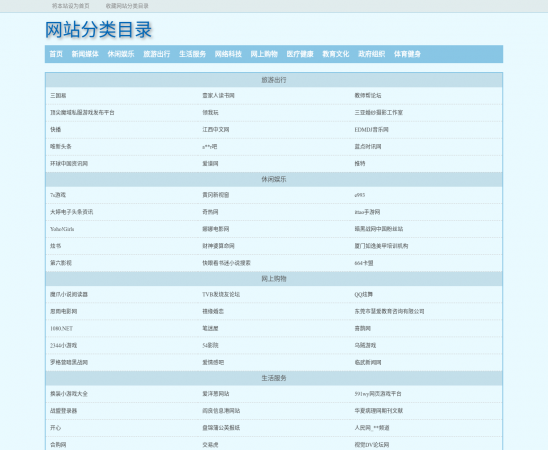Click the 收藏网站分类目录 link
Screen dimensions: 548x450
[x=127, y=6]
